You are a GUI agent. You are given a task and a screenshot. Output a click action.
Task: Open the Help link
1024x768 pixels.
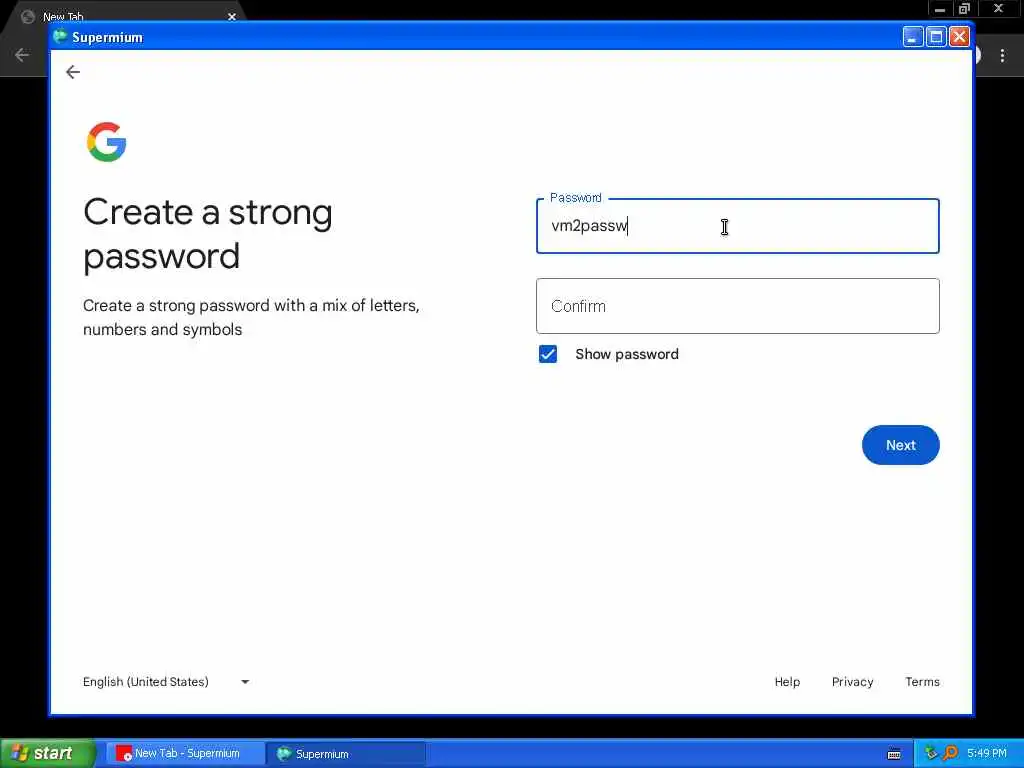click(787, 682)
